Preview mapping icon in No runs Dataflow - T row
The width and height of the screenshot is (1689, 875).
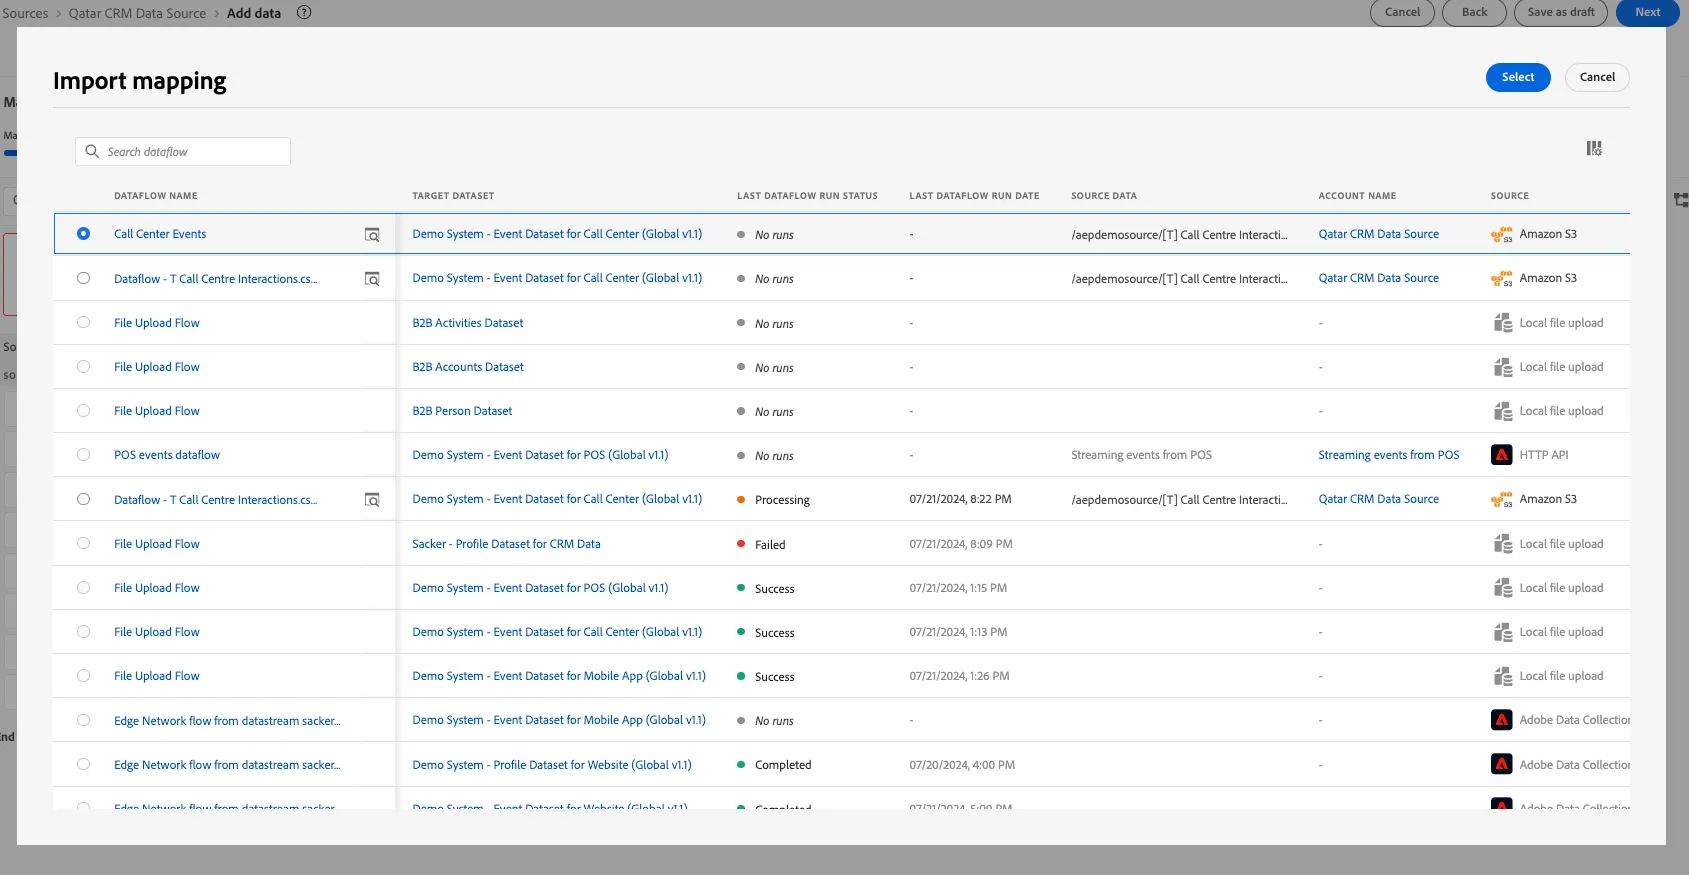coord(372,279)
